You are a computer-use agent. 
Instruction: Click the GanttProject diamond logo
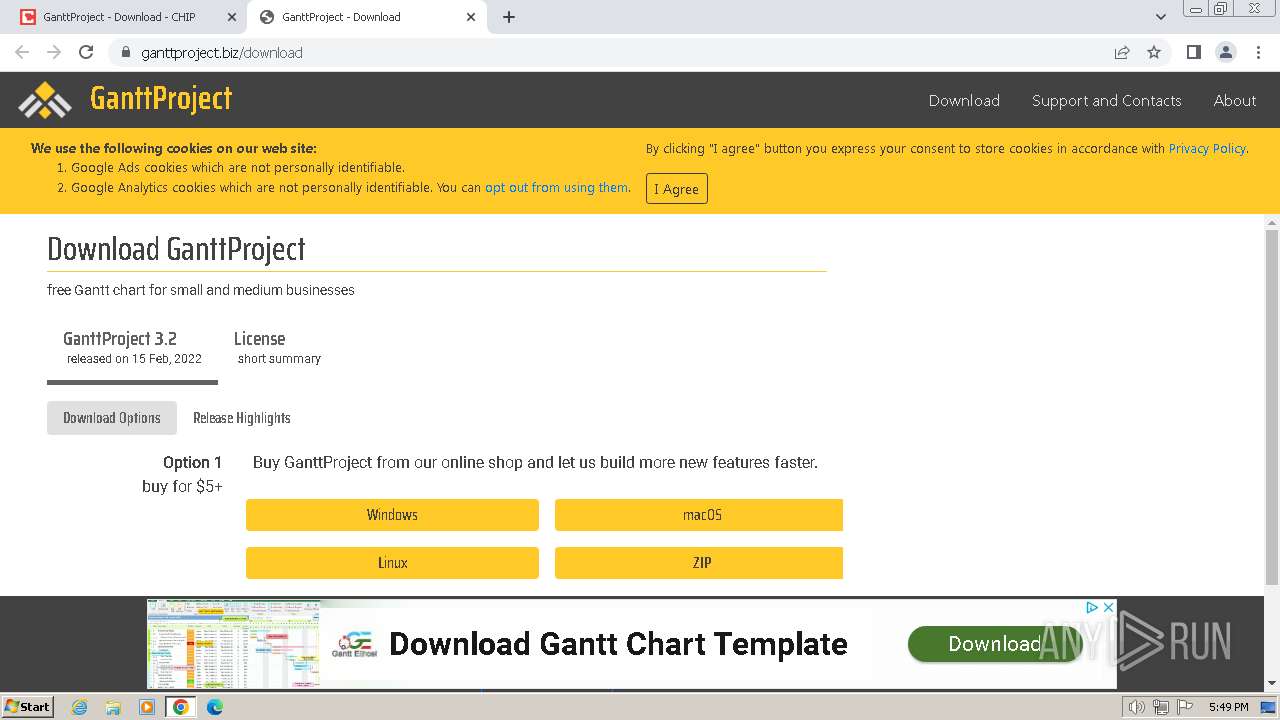45,100
